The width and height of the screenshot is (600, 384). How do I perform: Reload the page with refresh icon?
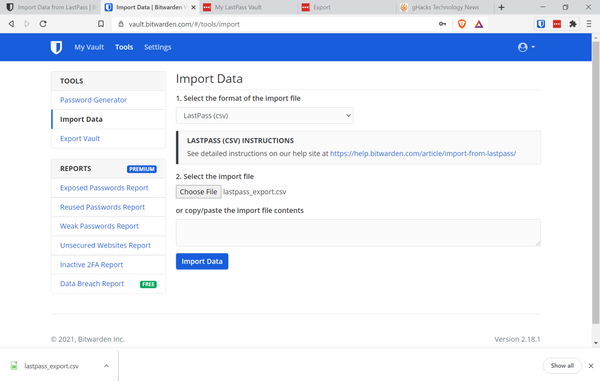43,24
